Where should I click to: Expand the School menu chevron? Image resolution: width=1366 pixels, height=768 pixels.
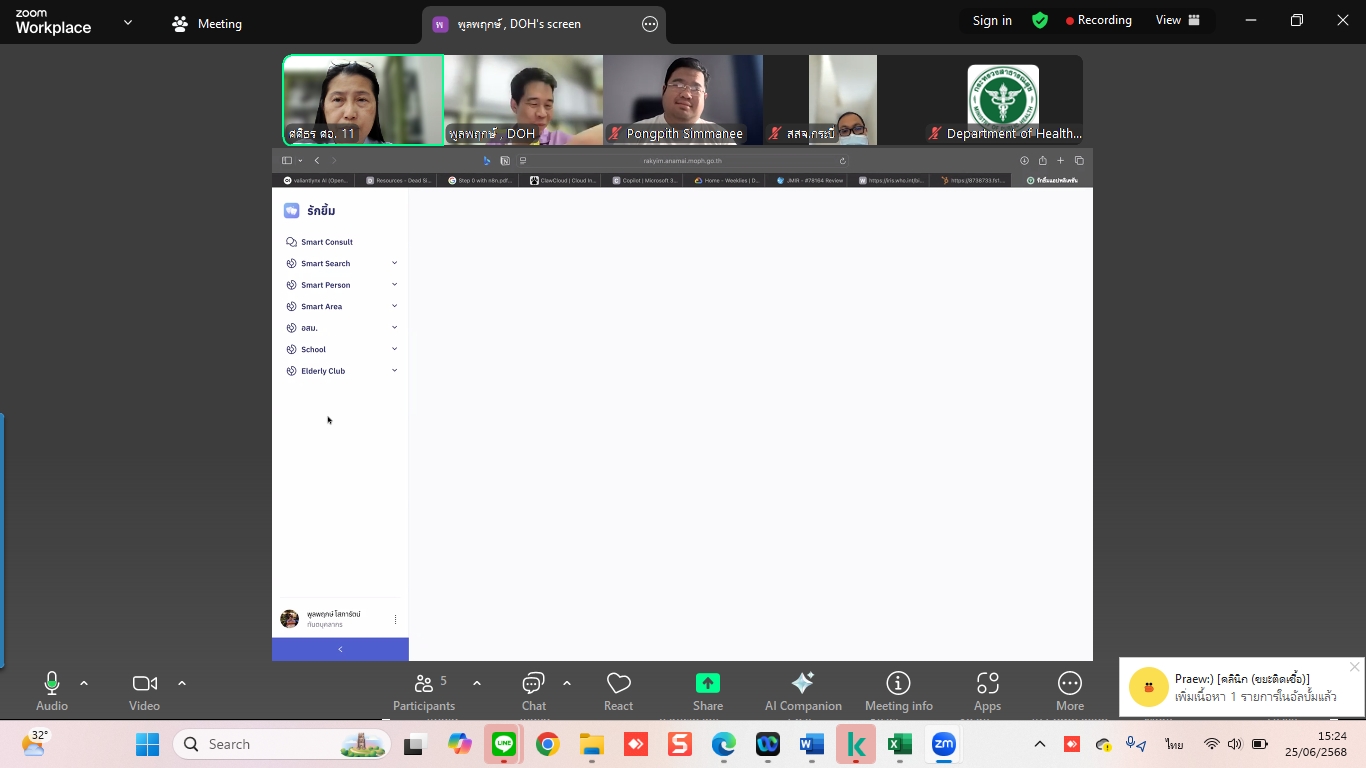[394, 349]
